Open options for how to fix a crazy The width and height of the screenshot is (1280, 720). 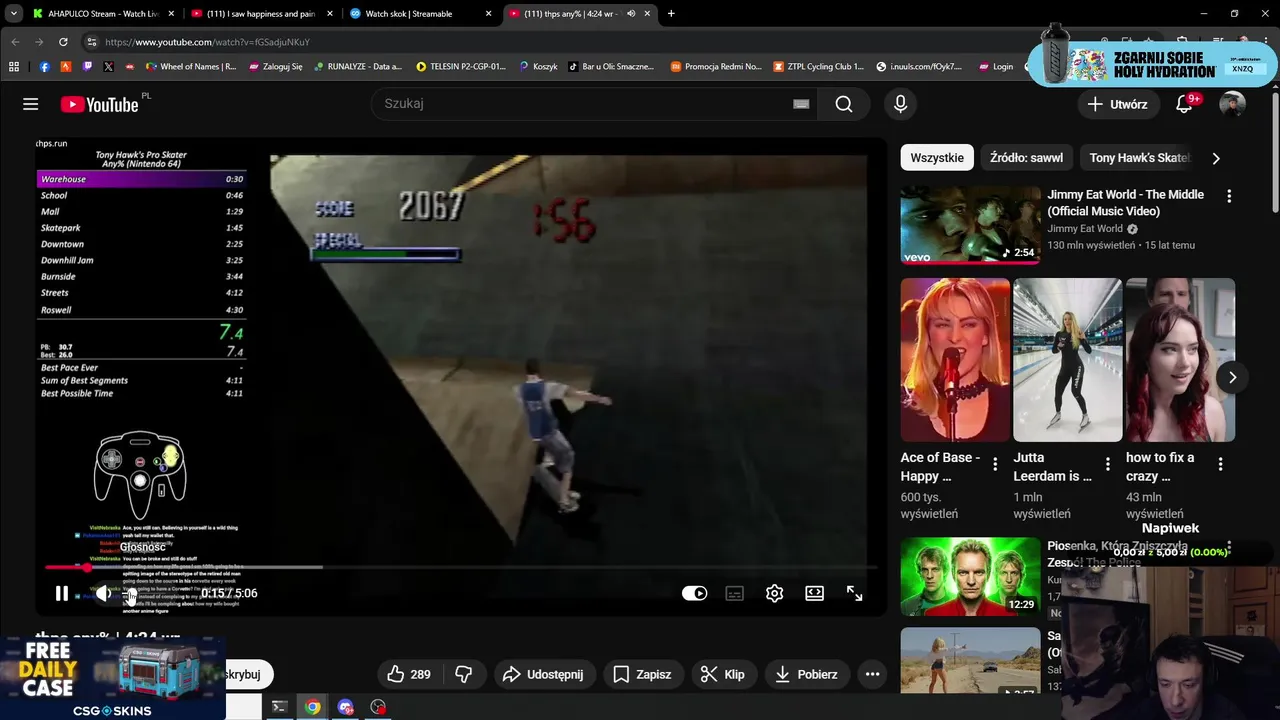pyautogui.click(x=1220, y=464)
